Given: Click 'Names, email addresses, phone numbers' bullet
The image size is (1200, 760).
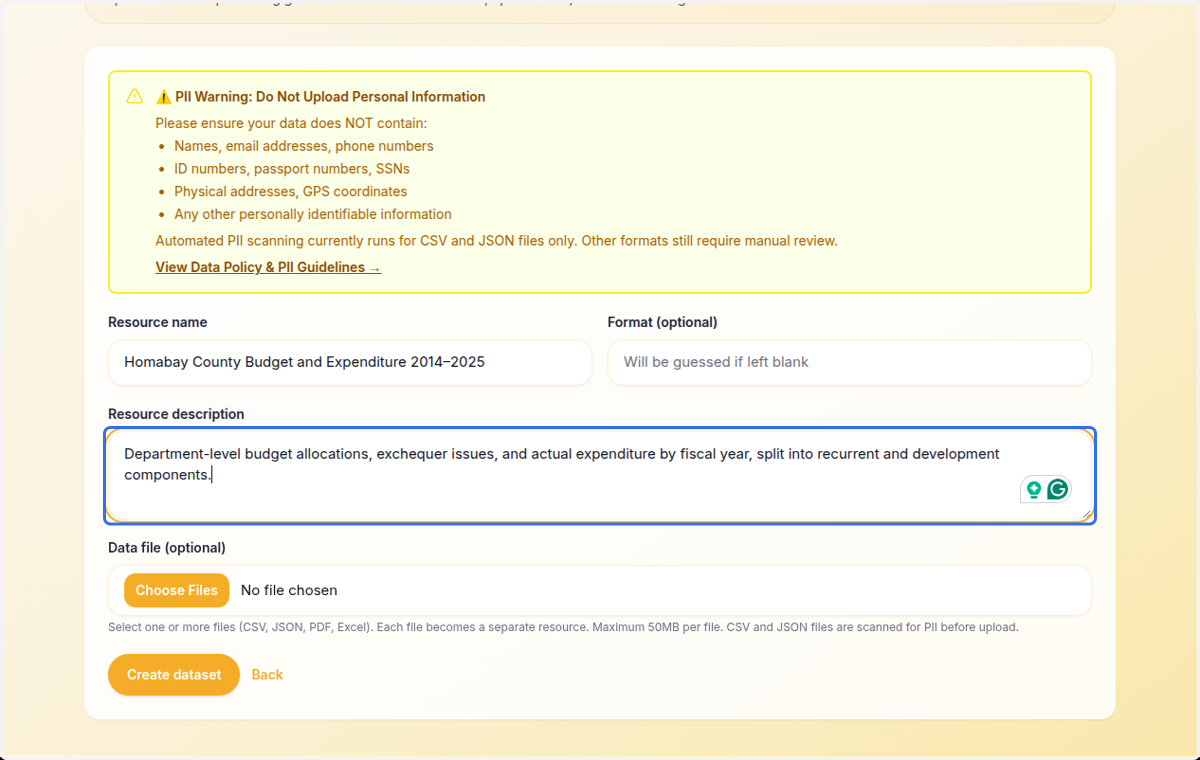Looking at the screenshot, I should (304, 146).
